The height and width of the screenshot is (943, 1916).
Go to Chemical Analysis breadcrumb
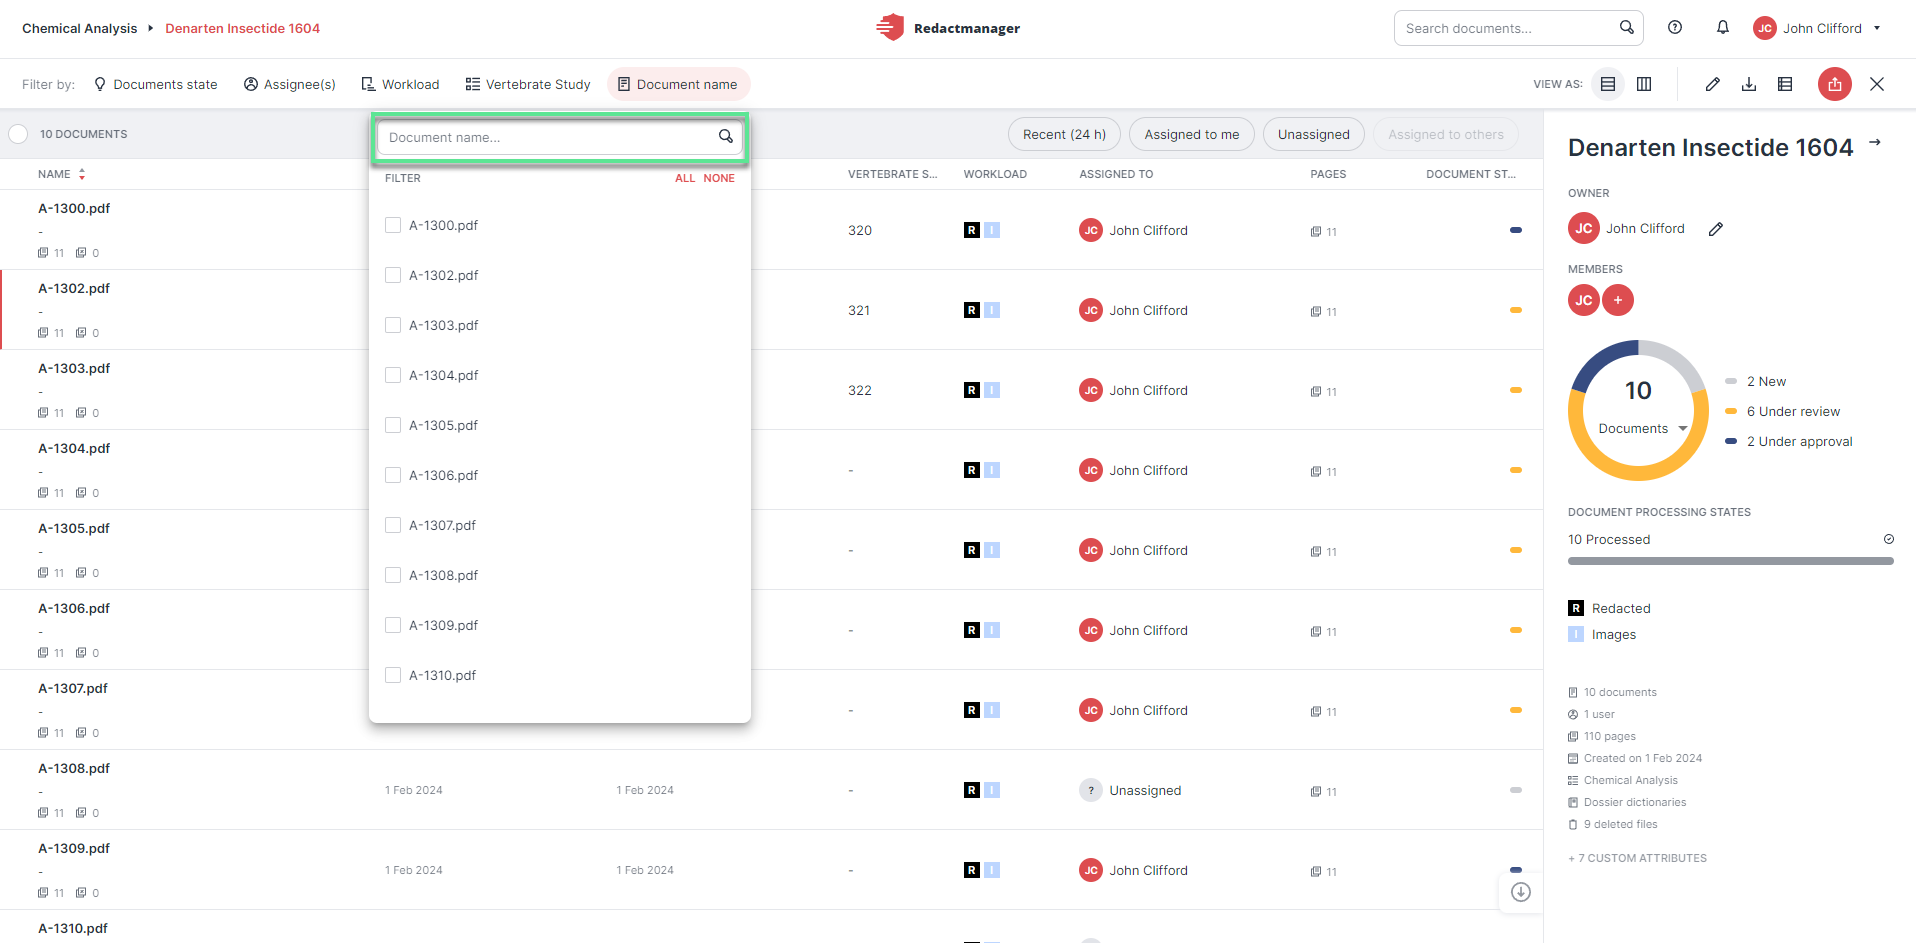point(80,28)
